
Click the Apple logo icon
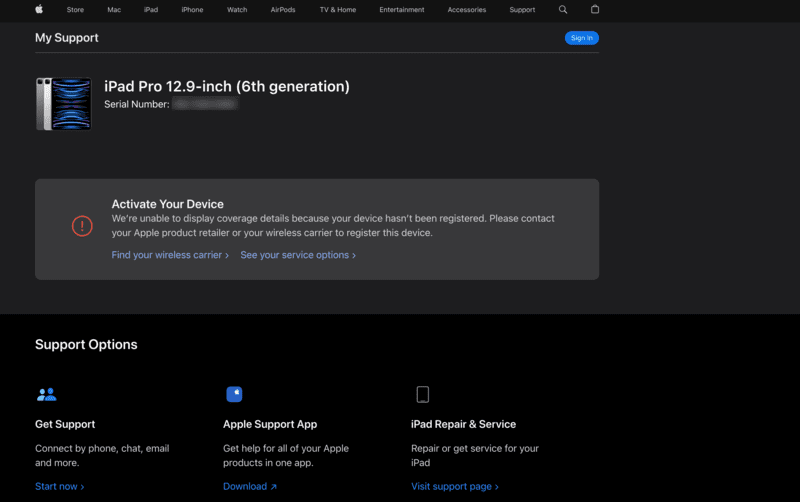(39, 9)
